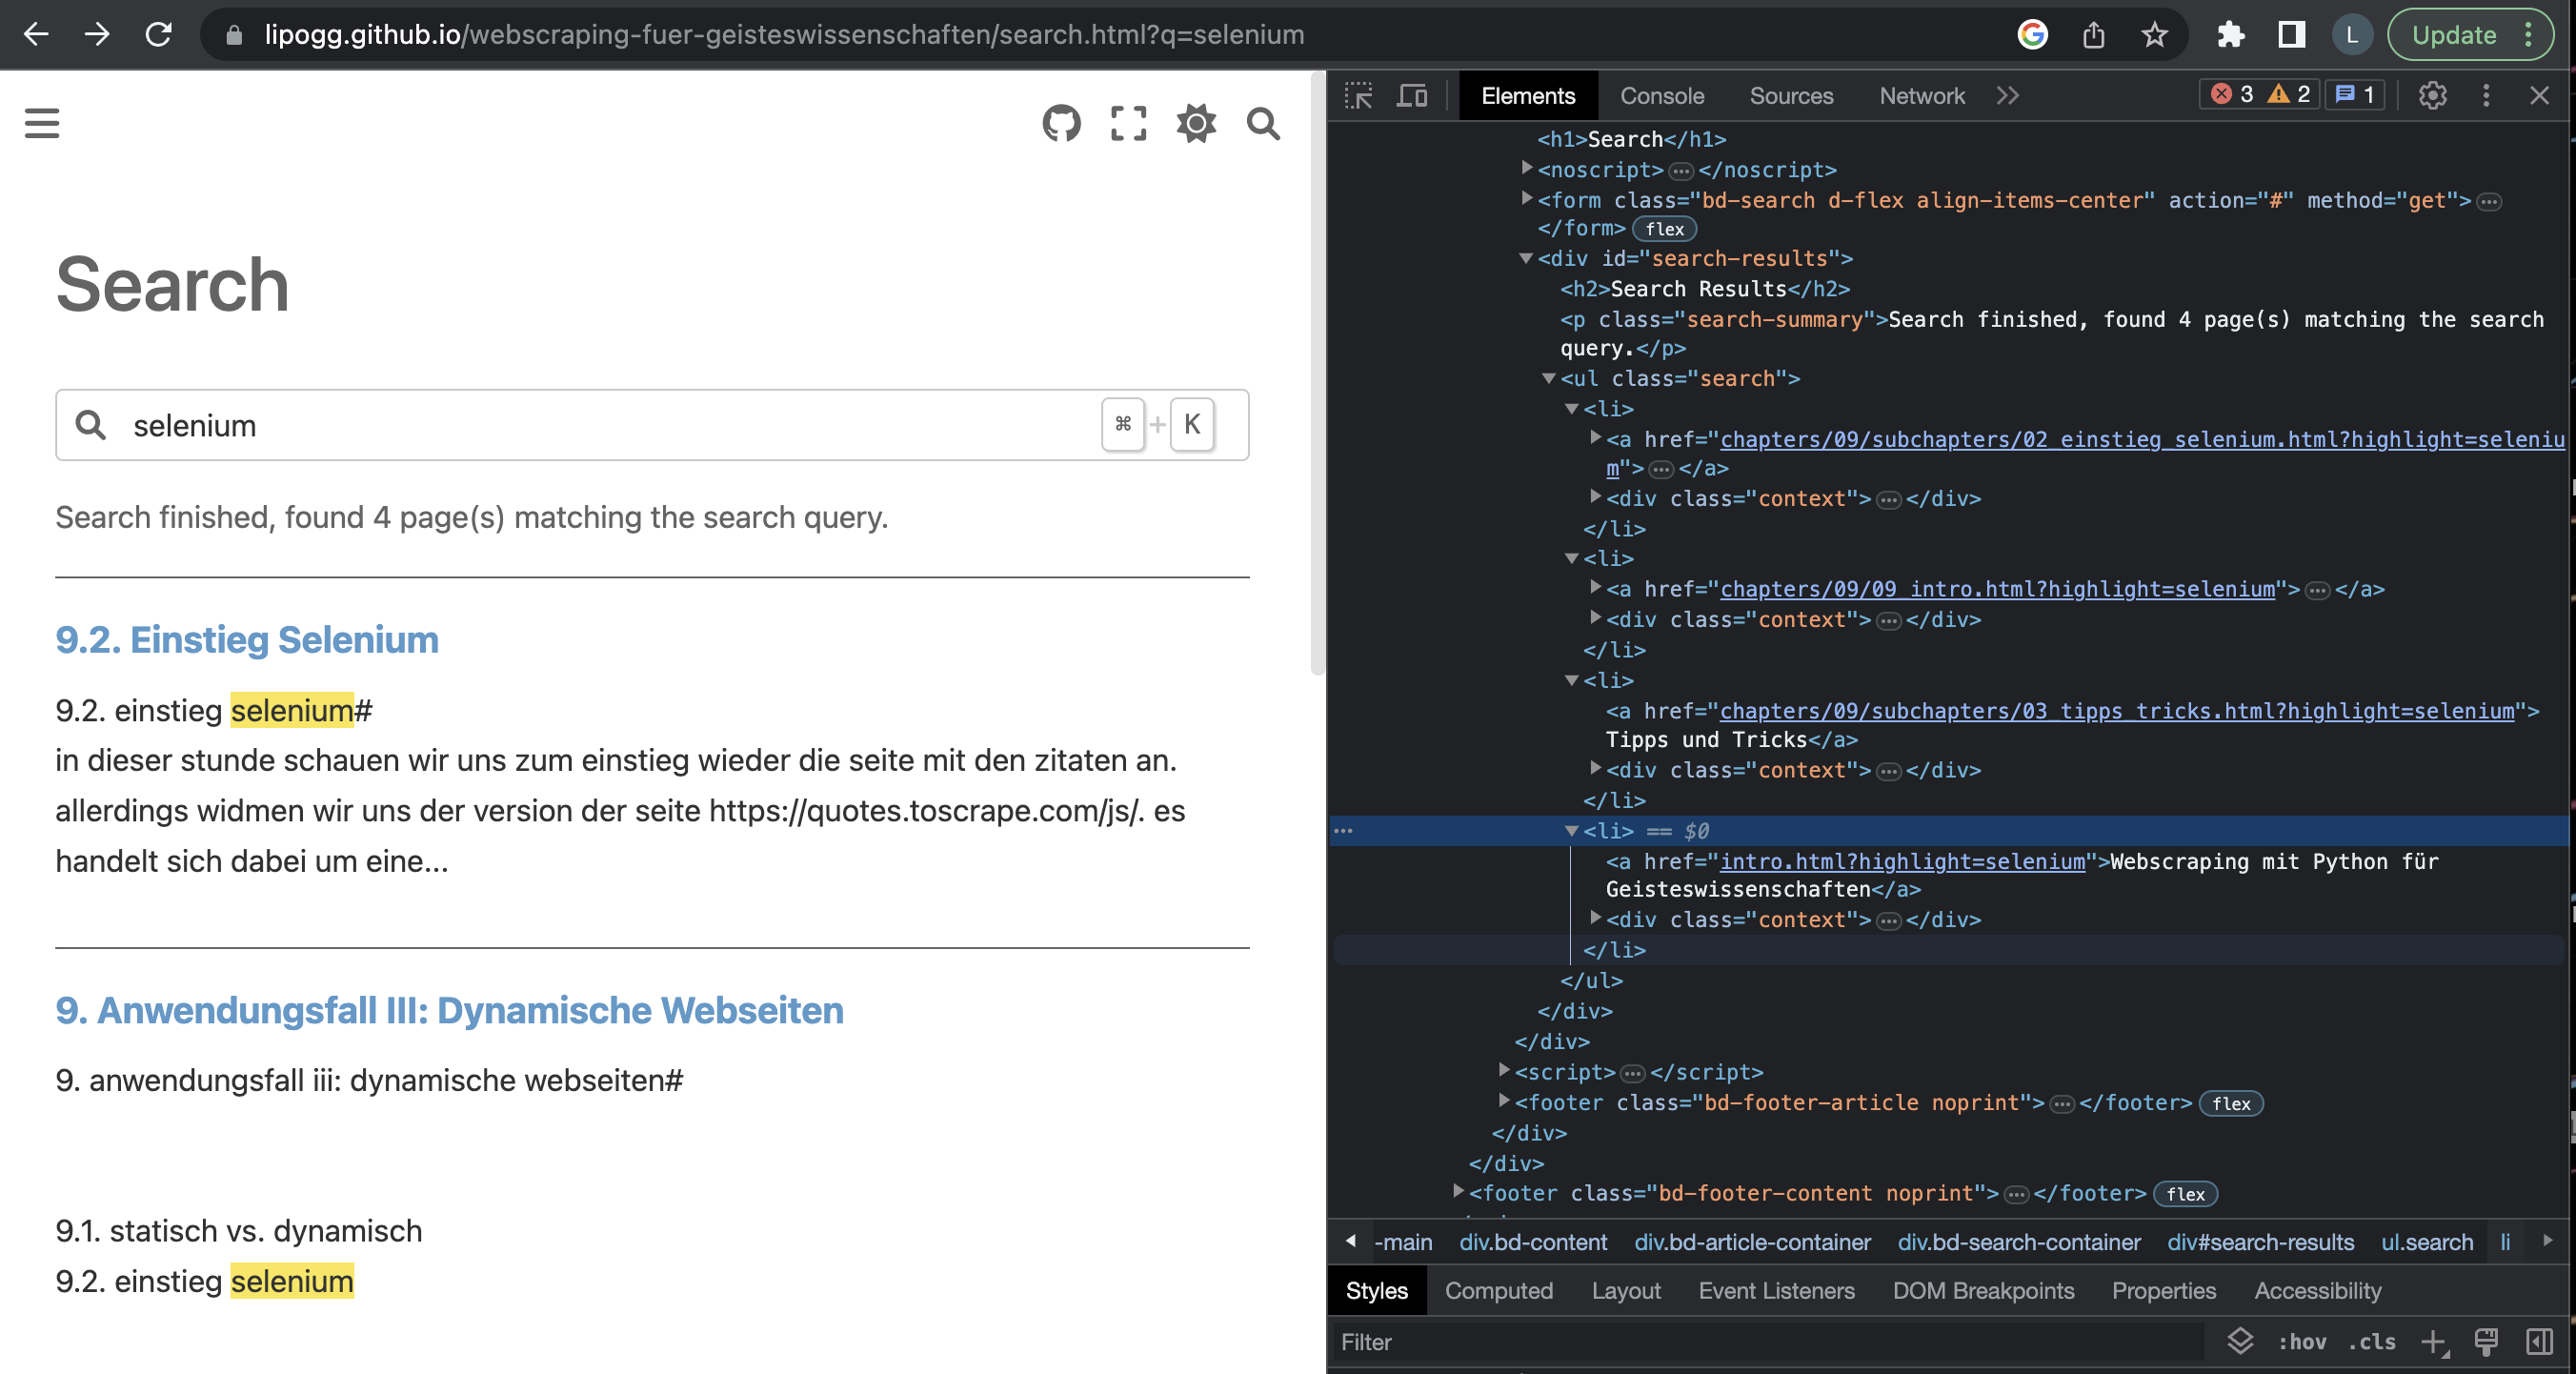Toggle the .cls class editor
The image size is (2576, 1374).
pos(2372,1342)
